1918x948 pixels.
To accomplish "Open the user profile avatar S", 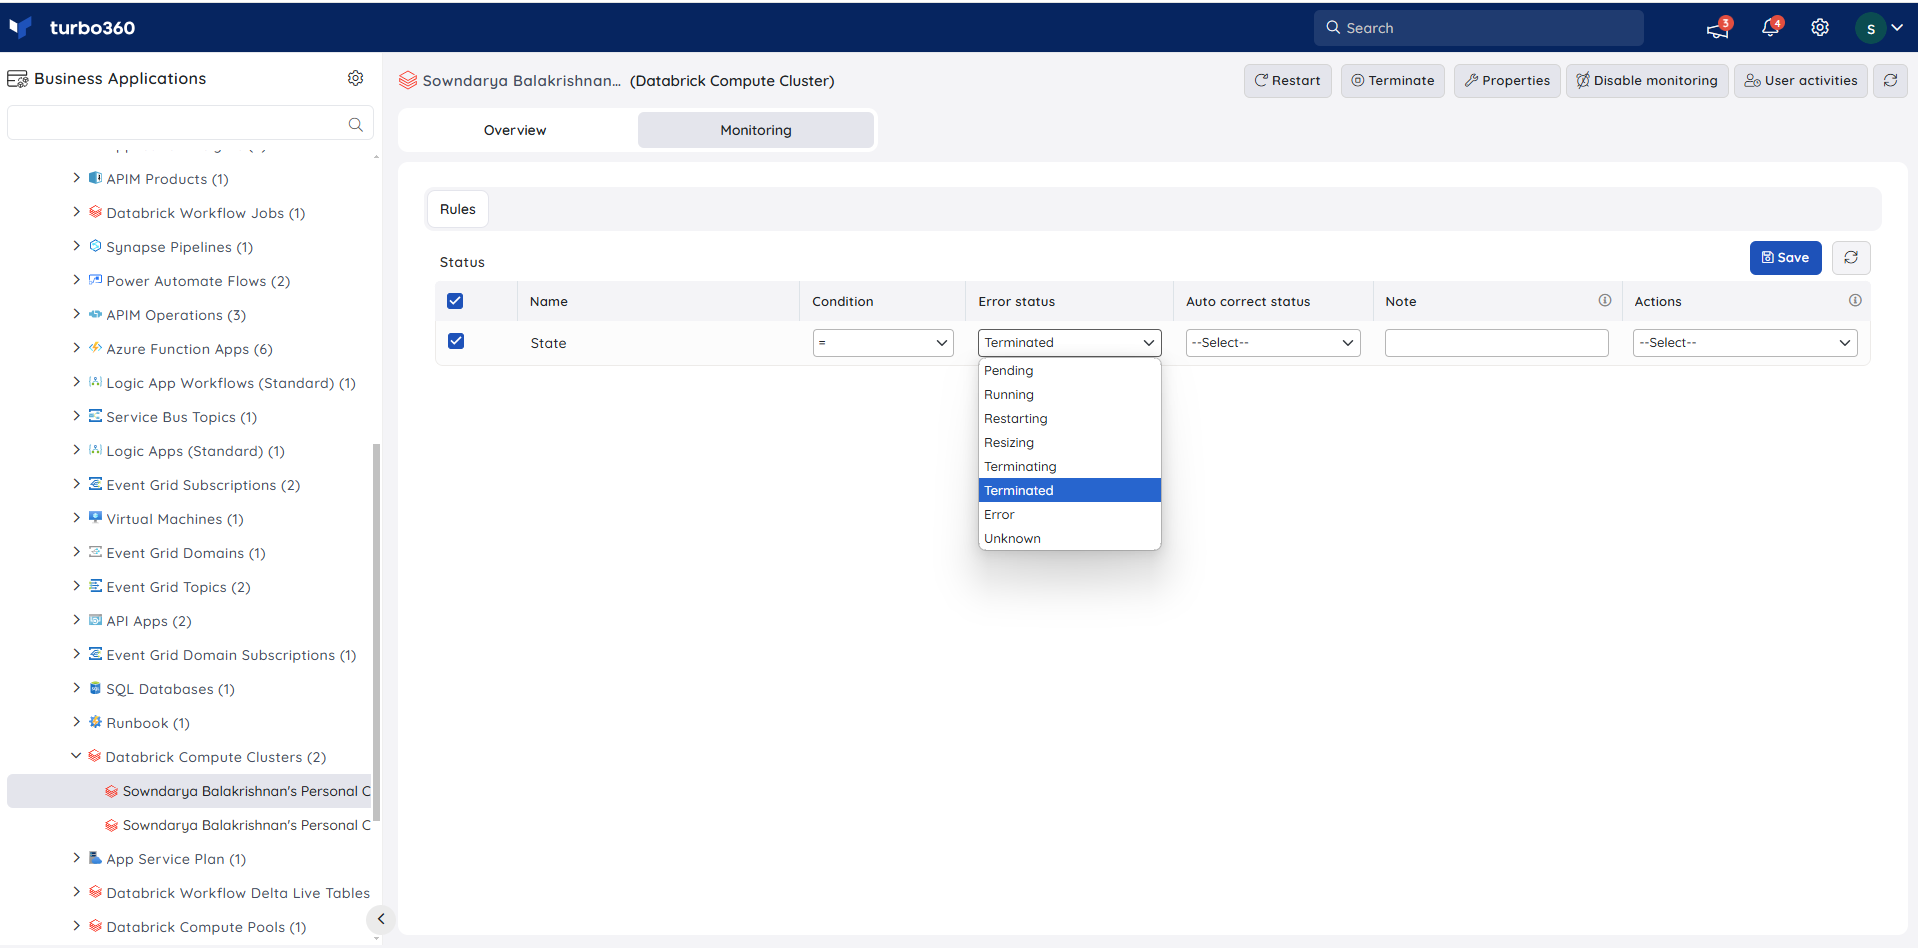I will pos(1870,28).
